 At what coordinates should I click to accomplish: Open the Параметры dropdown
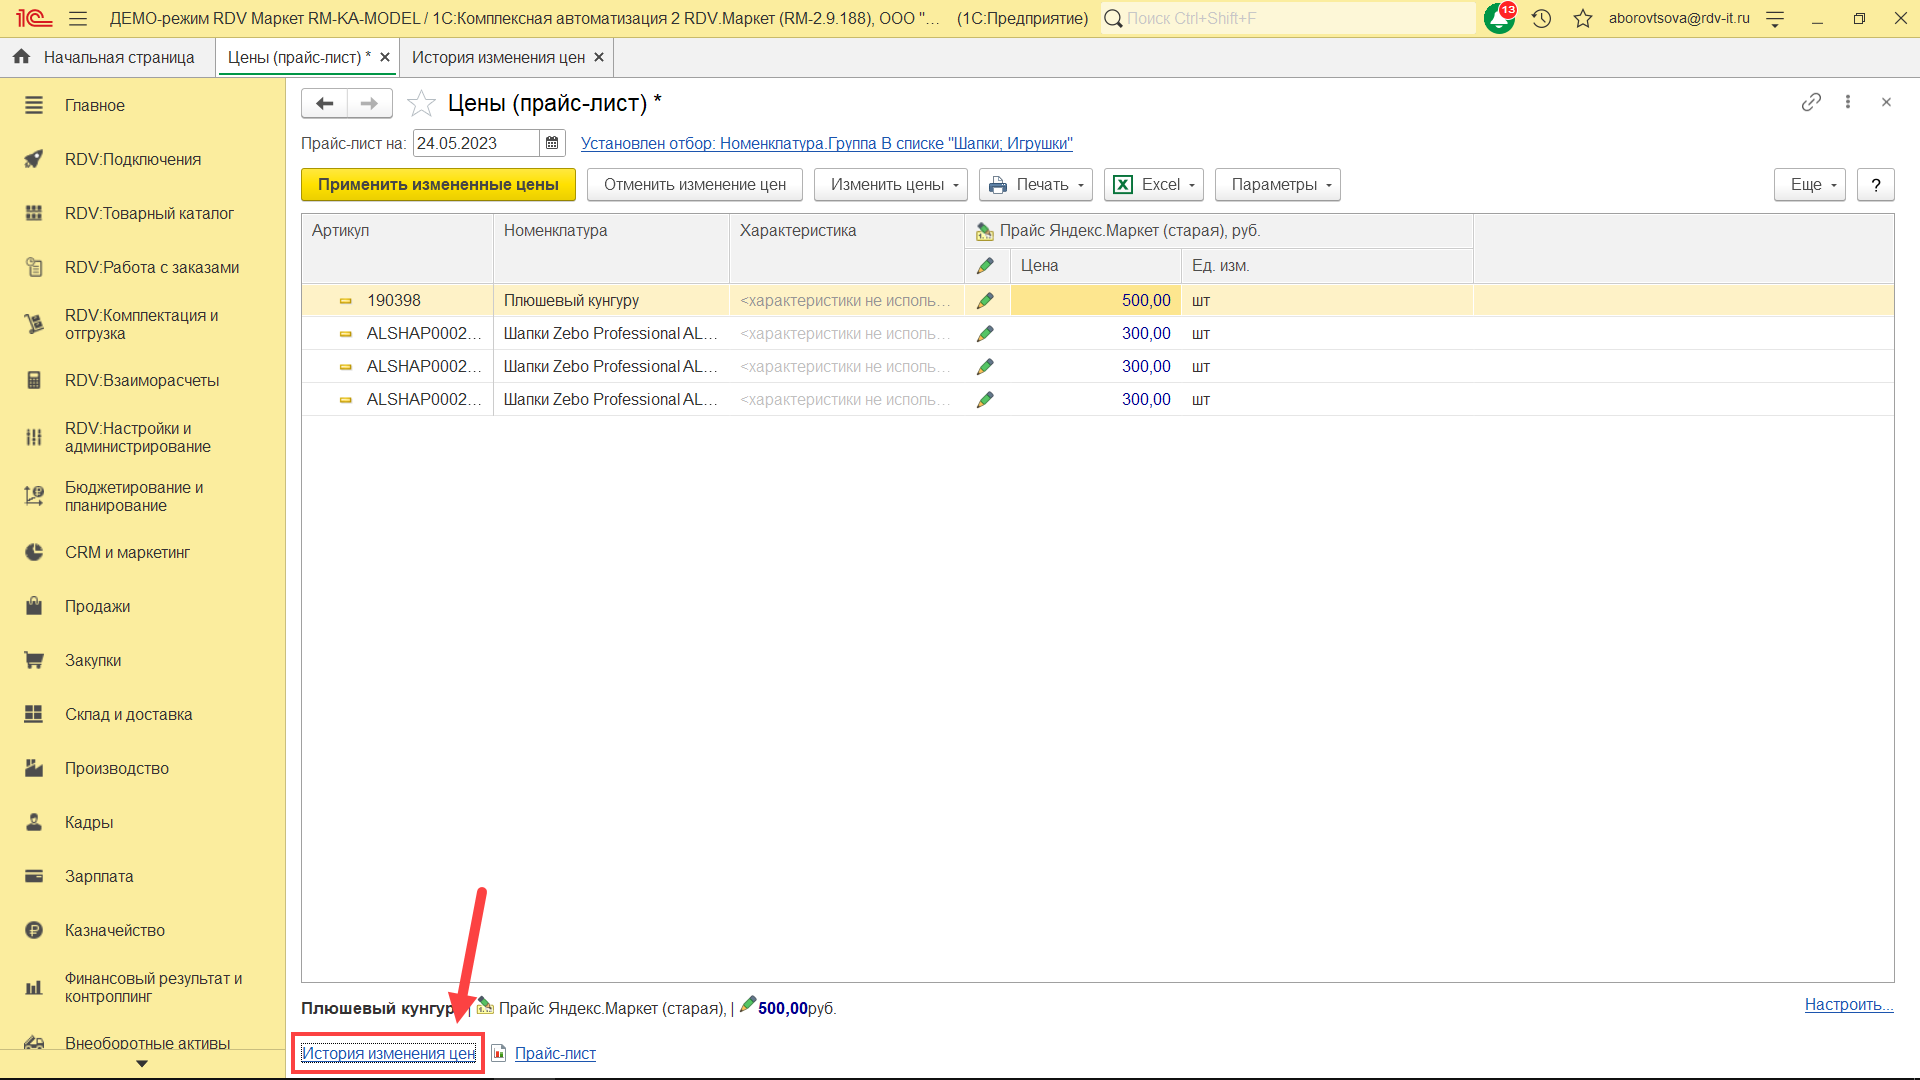1277,184
